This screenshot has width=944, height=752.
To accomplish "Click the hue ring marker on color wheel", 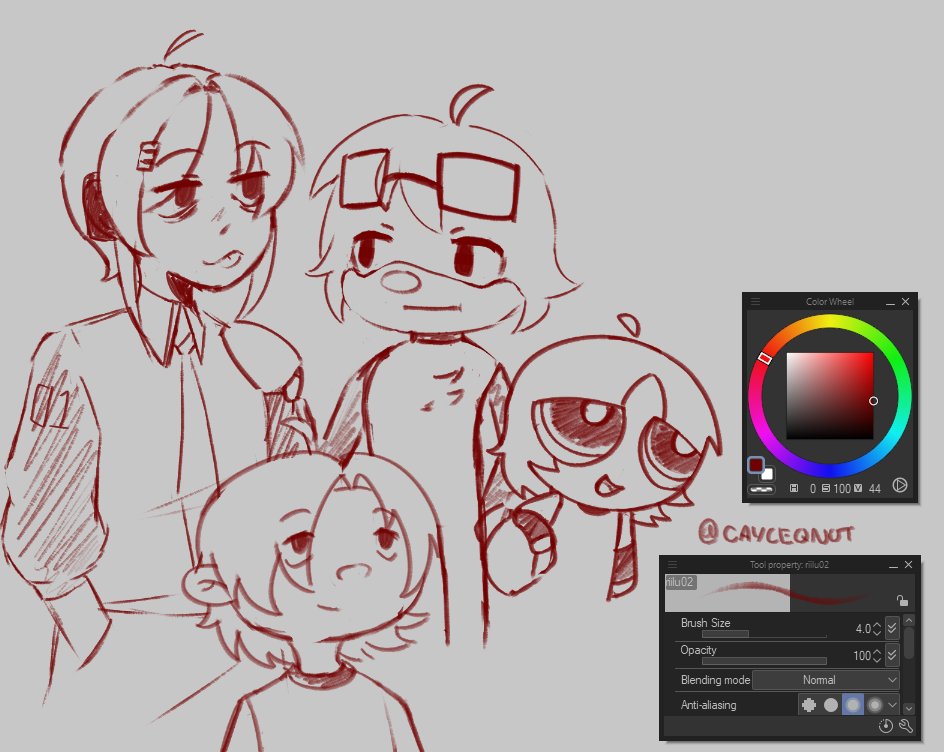I will tap(764, 358).
